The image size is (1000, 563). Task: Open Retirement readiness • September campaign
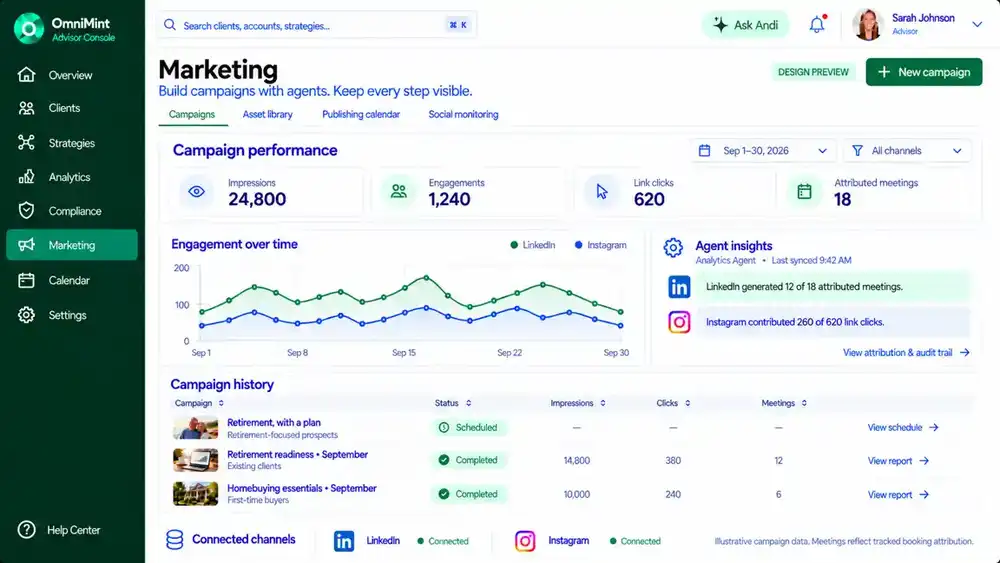297,455
